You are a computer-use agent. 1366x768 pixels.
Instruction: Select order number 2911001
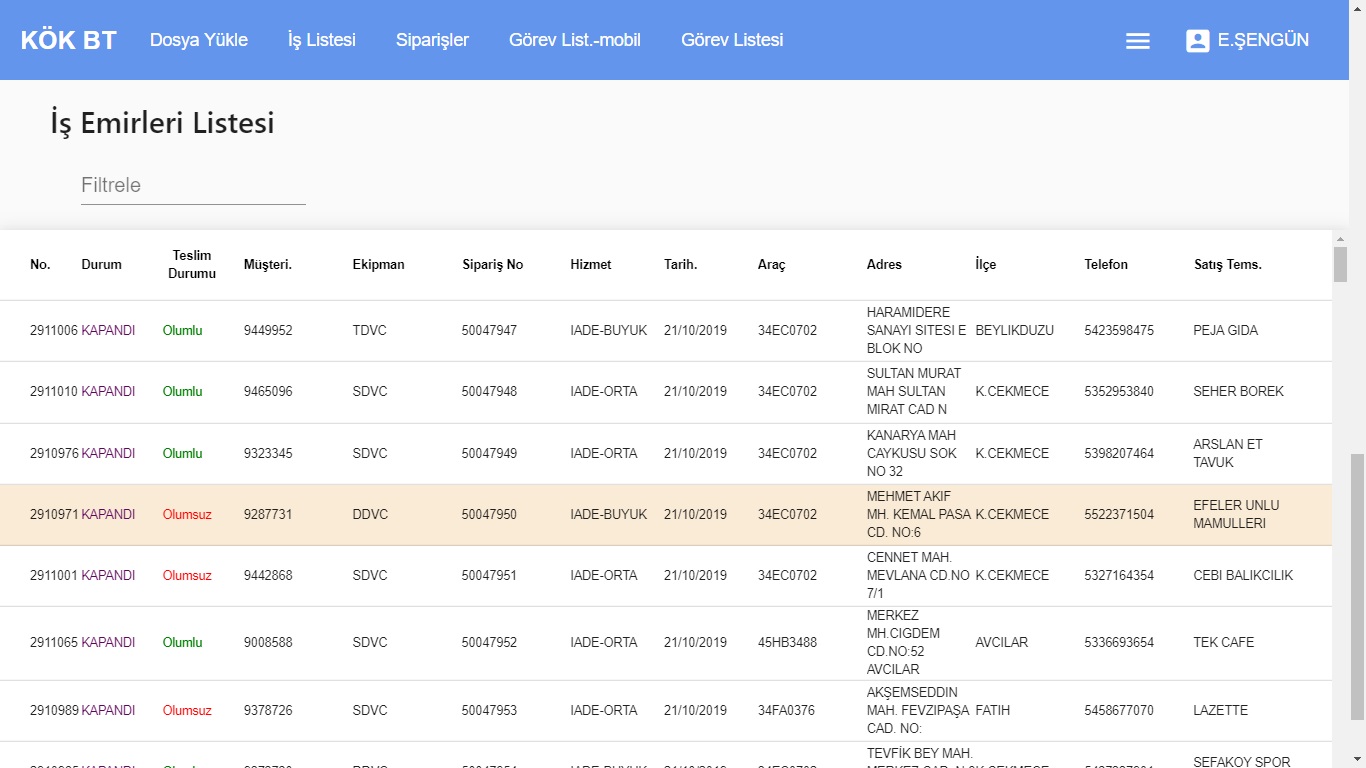click(x=54, y=576)
